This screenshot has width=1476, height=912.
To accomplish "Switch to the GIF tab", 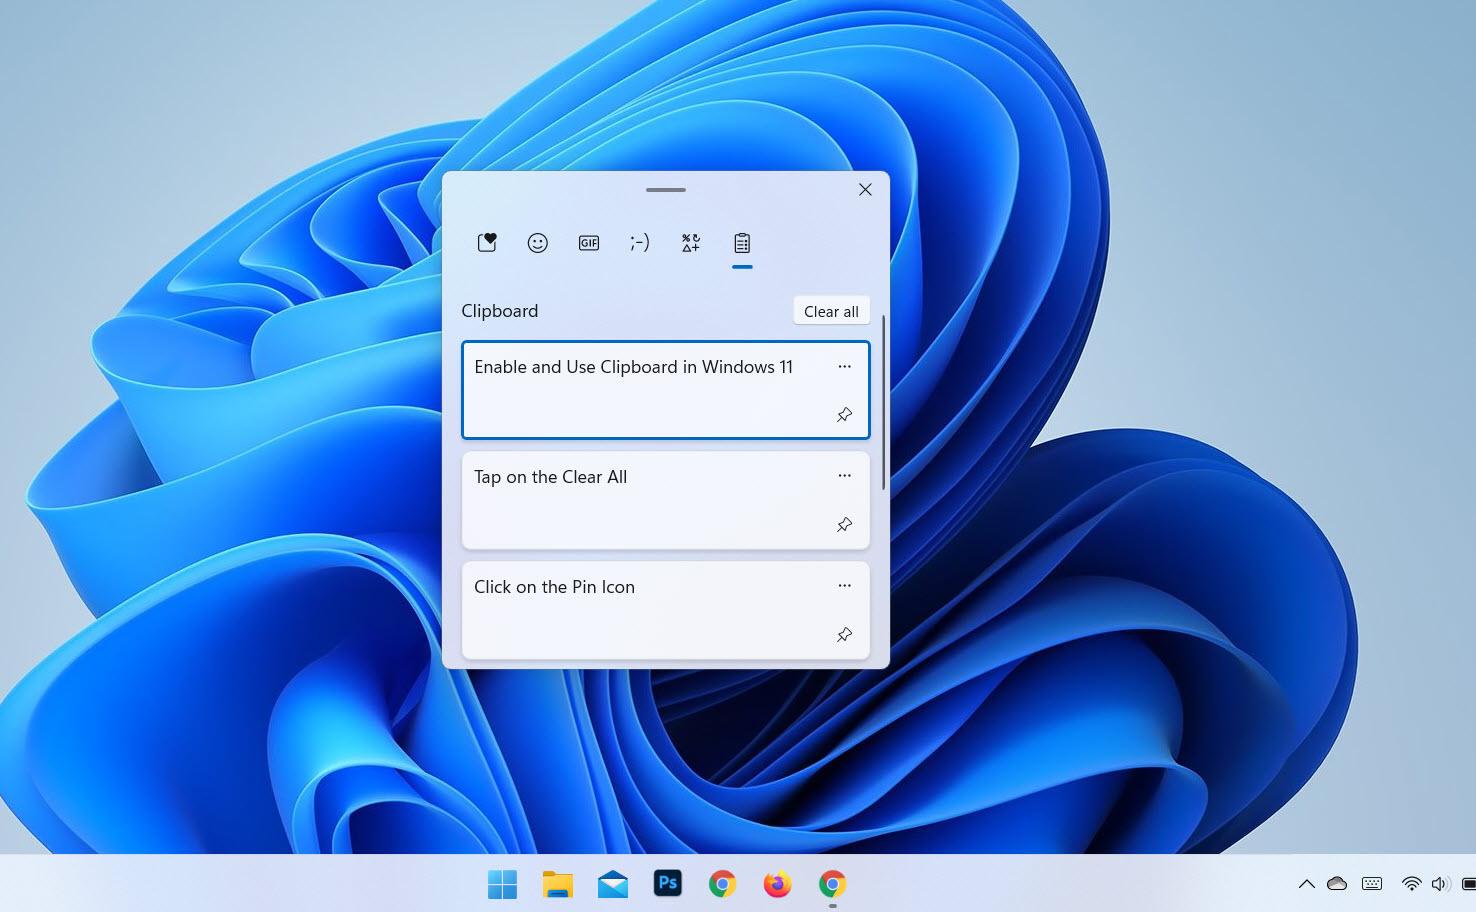I will tap(588, 243).
